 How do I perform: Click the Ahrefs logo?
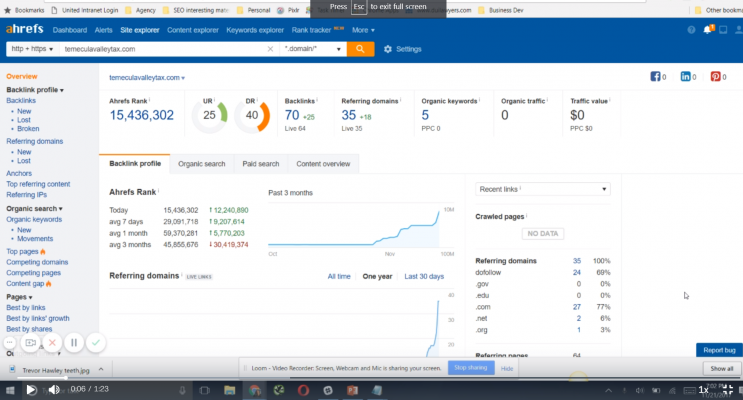[25, 30]
